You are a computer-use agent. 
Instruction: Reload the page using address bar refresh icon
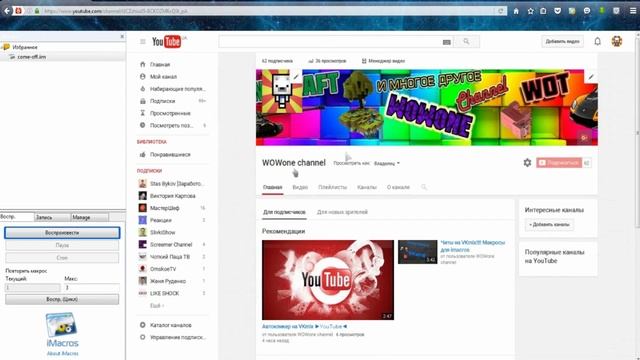coord(500,11)
